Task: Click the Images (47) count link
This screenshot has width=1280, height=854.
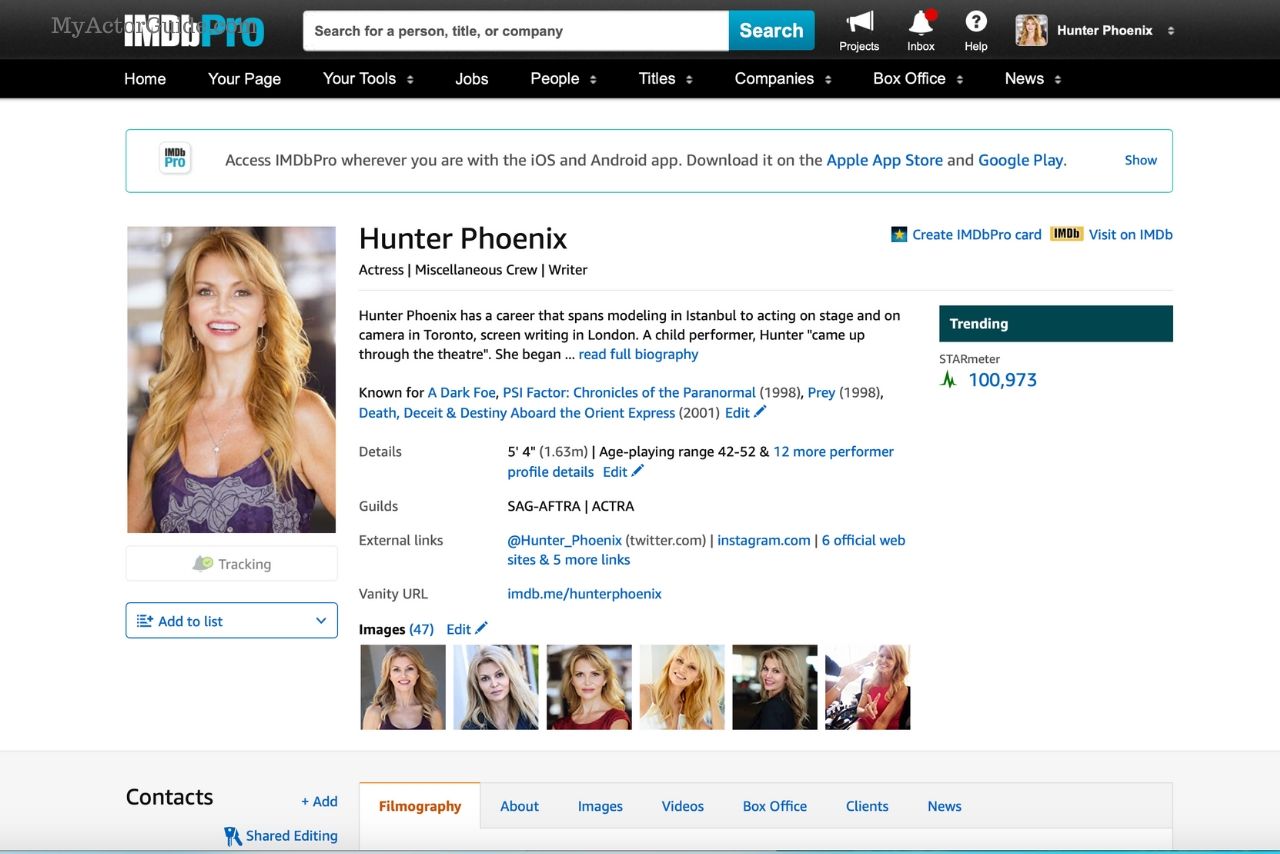Action: pos(421,629)
